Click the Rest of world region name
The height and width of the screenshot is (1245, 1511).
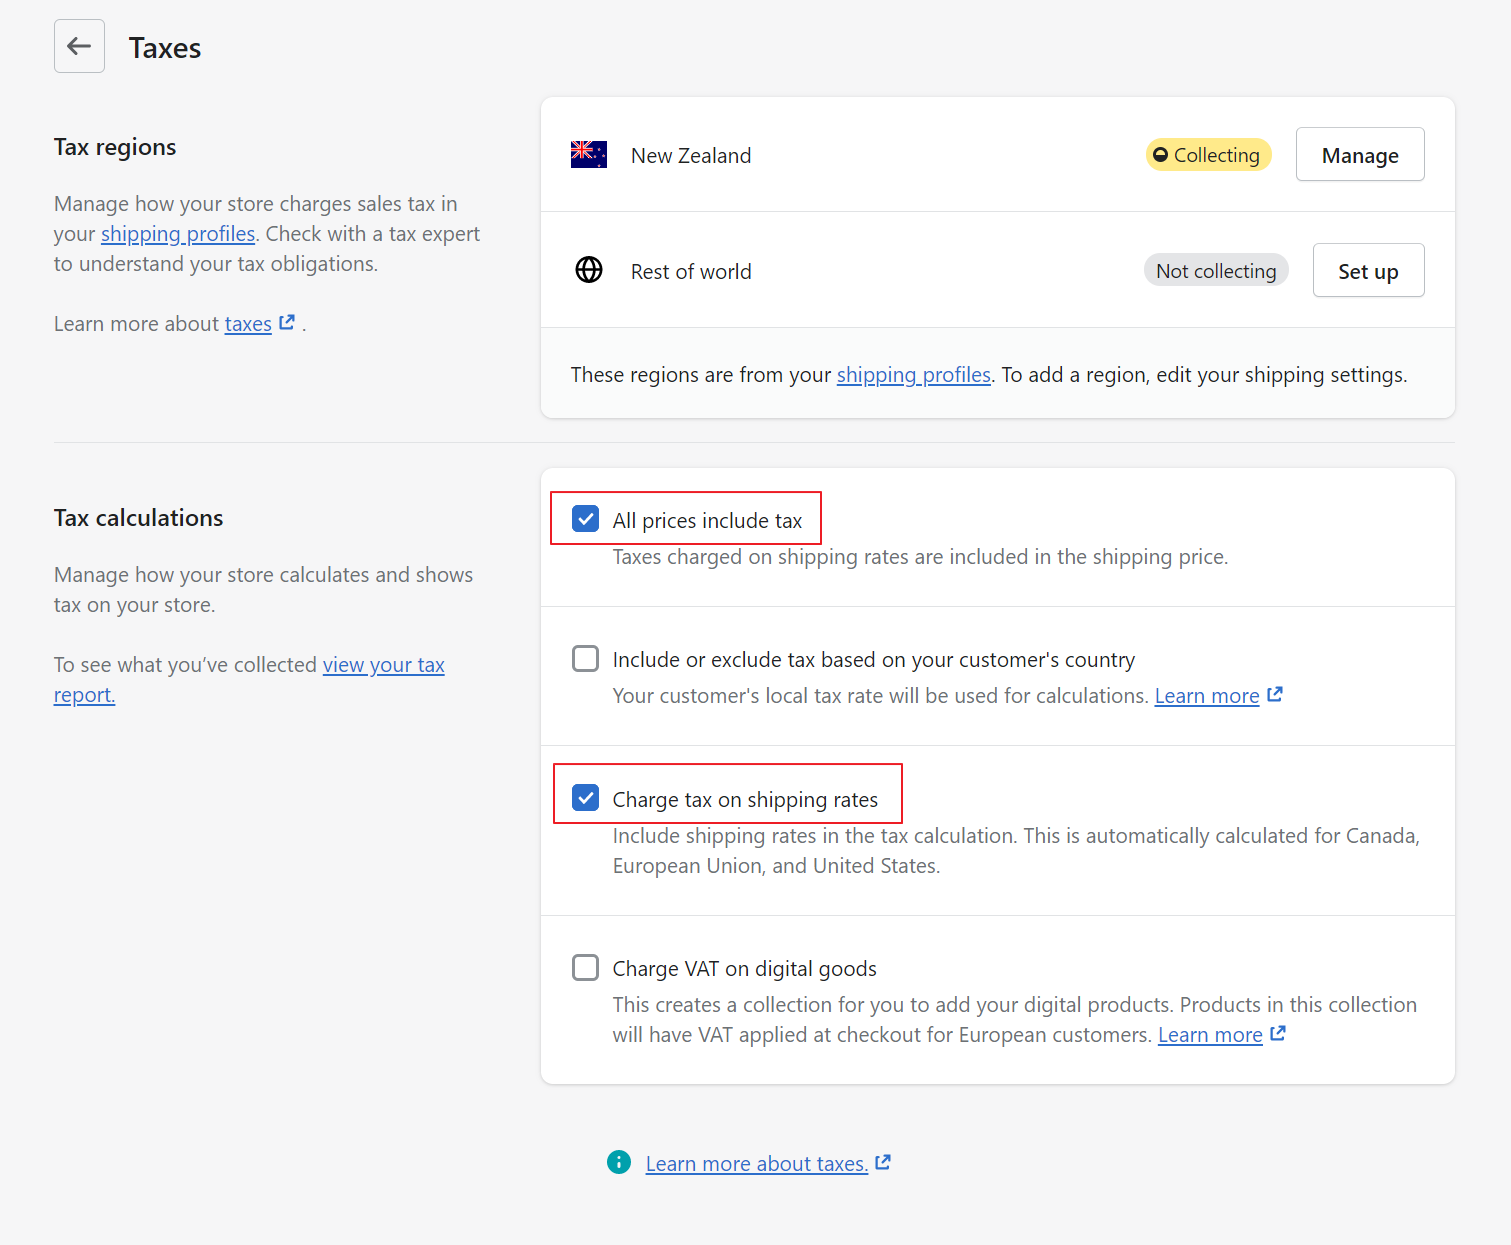pyautogui.click(x=691, y=272)
